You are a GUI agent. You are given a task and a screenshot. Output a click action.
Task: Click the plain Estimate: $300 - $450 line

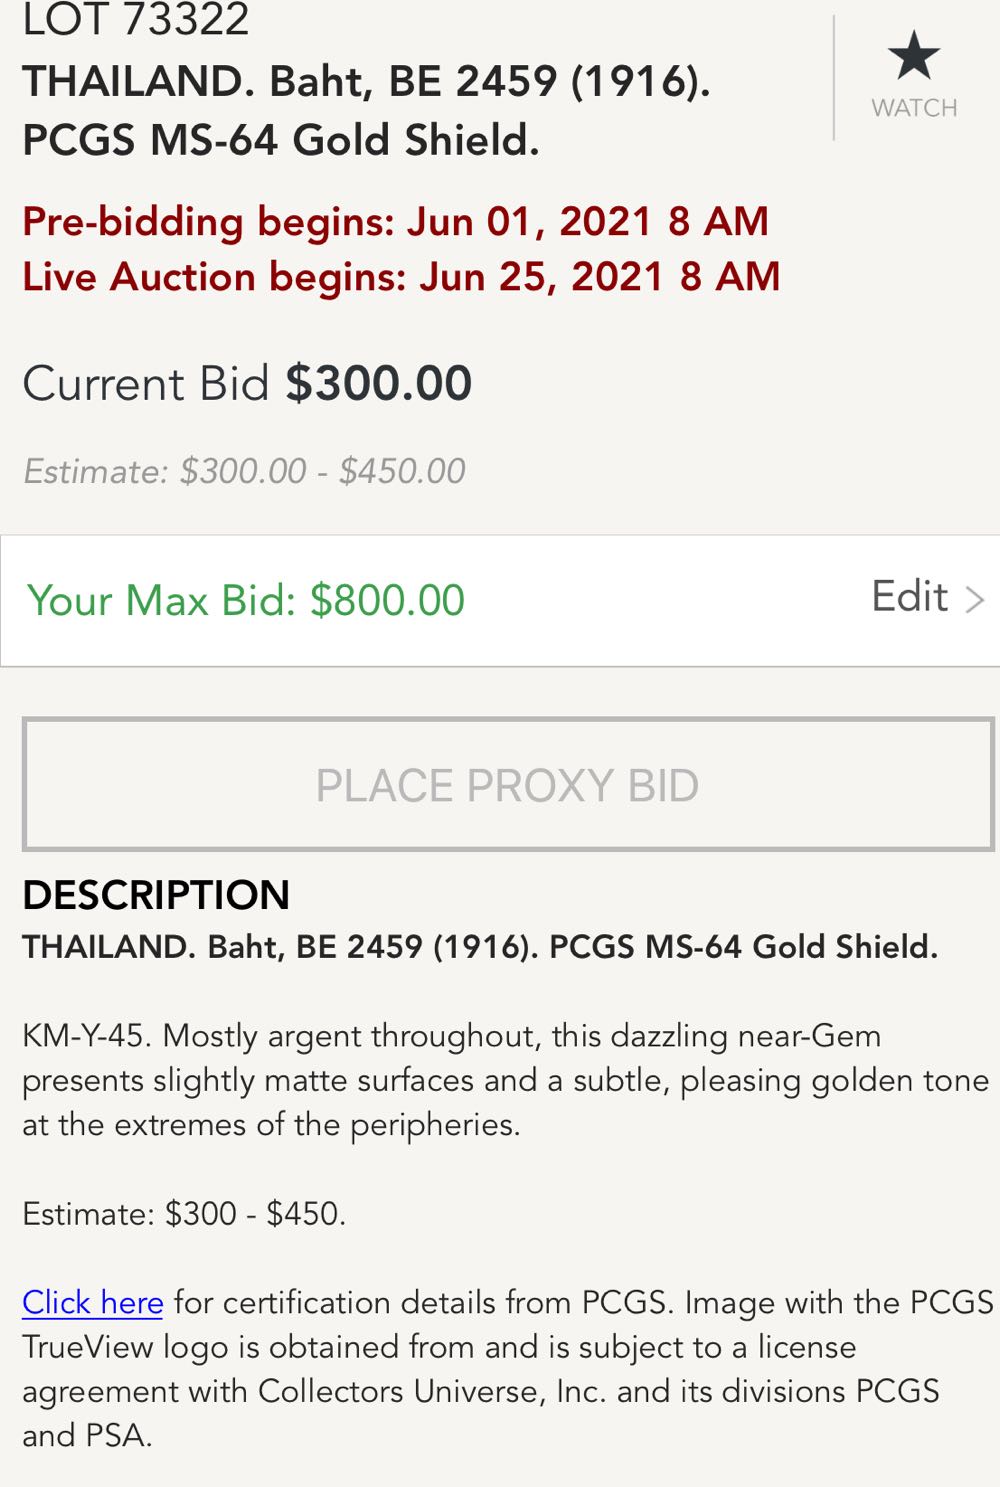[x=184, y=1214]
